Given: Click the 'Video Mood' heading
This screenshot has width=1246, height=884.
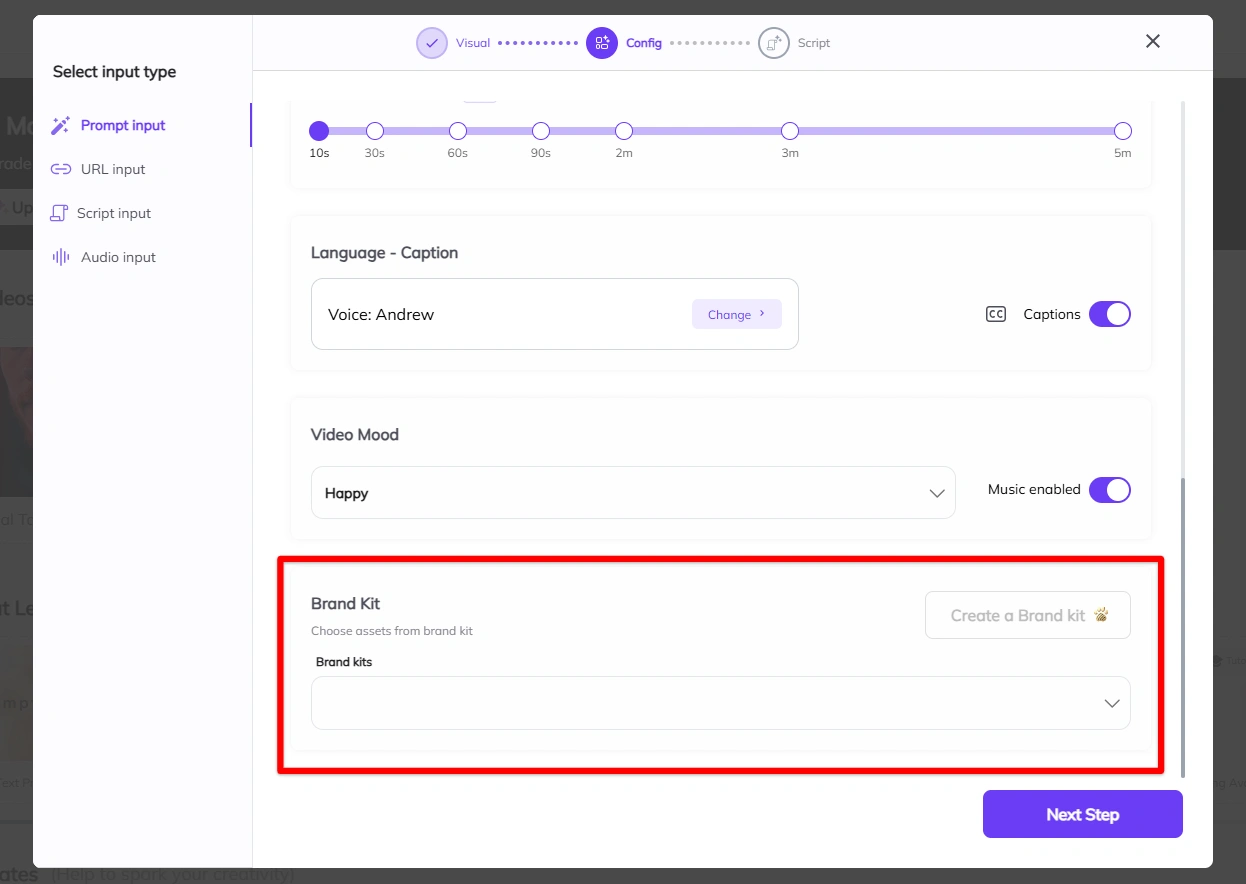Looking at the screenshot, I should [355, 435].
